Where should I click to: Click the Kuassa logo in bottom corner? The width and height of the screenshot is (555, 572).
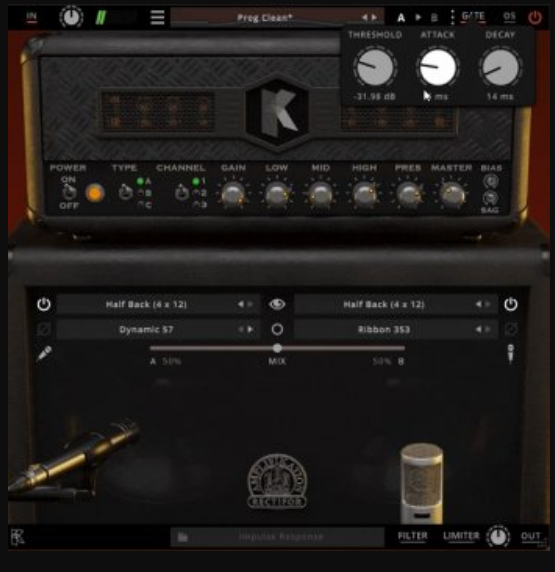tap(17, 537)
